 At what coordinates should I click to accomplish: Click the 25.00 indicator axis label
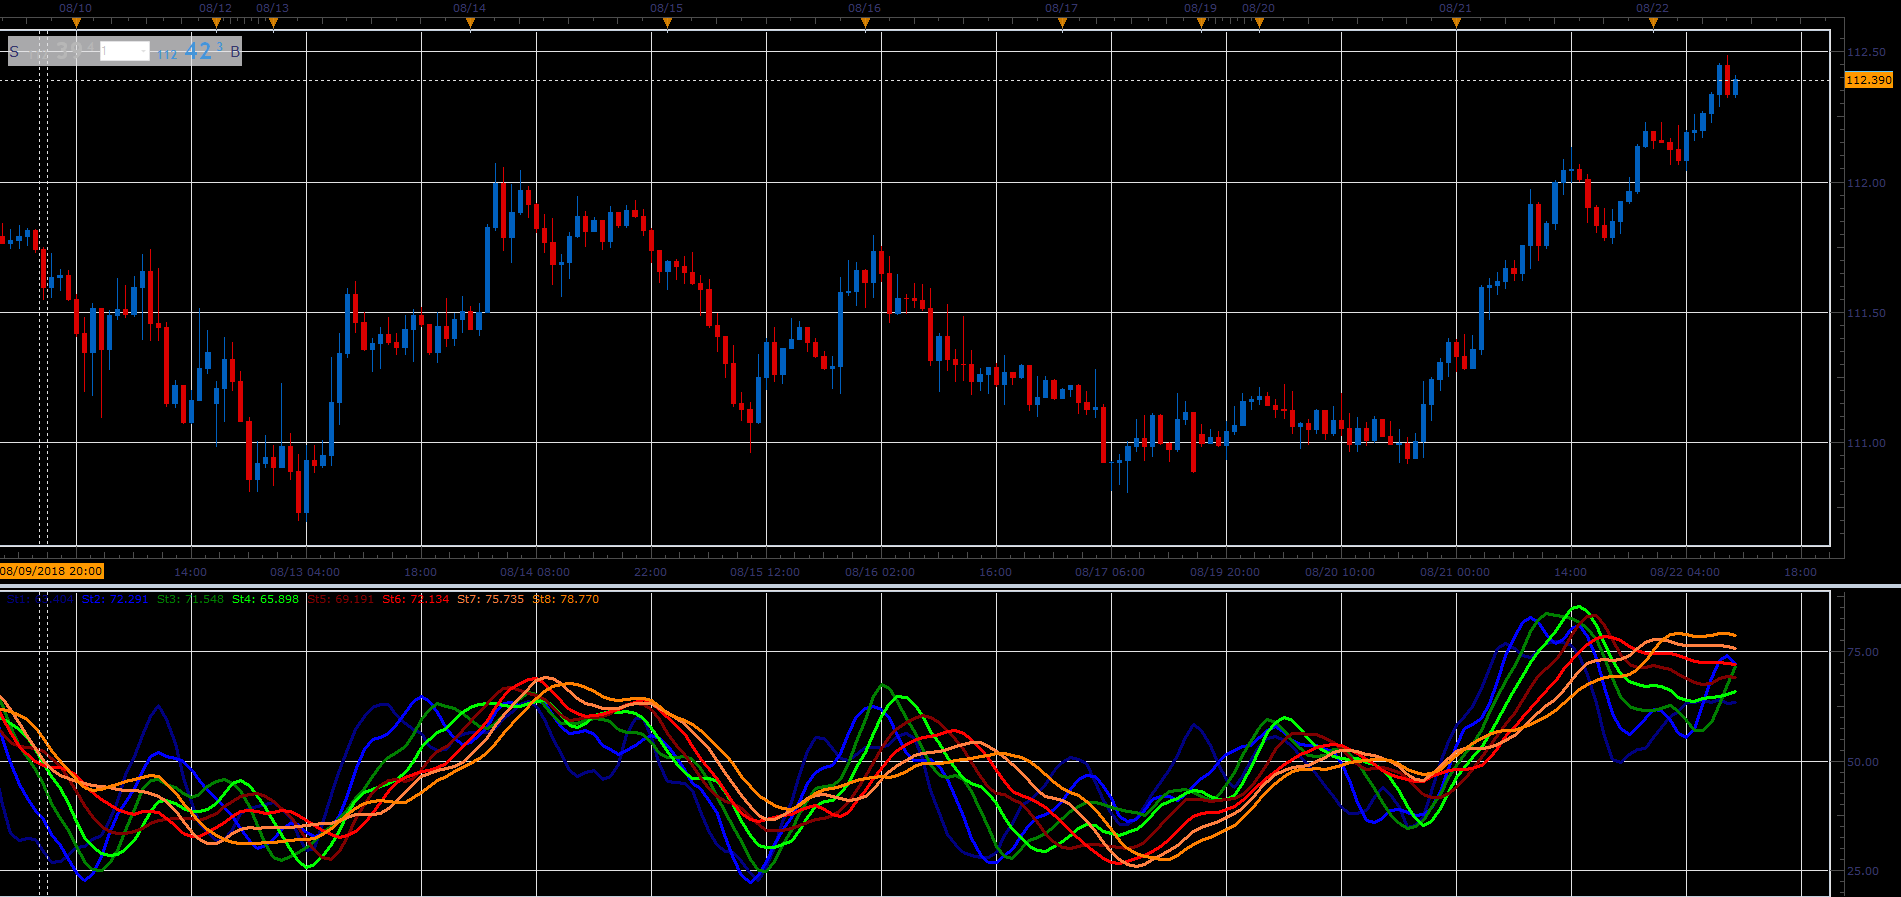[x=1863, y=871]
